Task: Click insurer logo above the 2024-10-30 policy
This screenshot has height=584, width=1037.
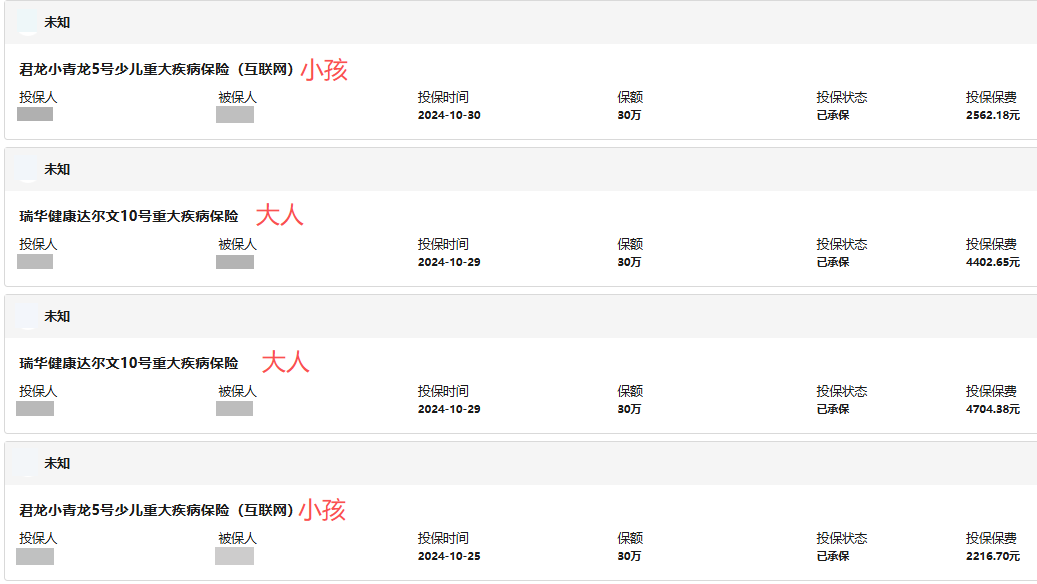Action: point(28,22)
